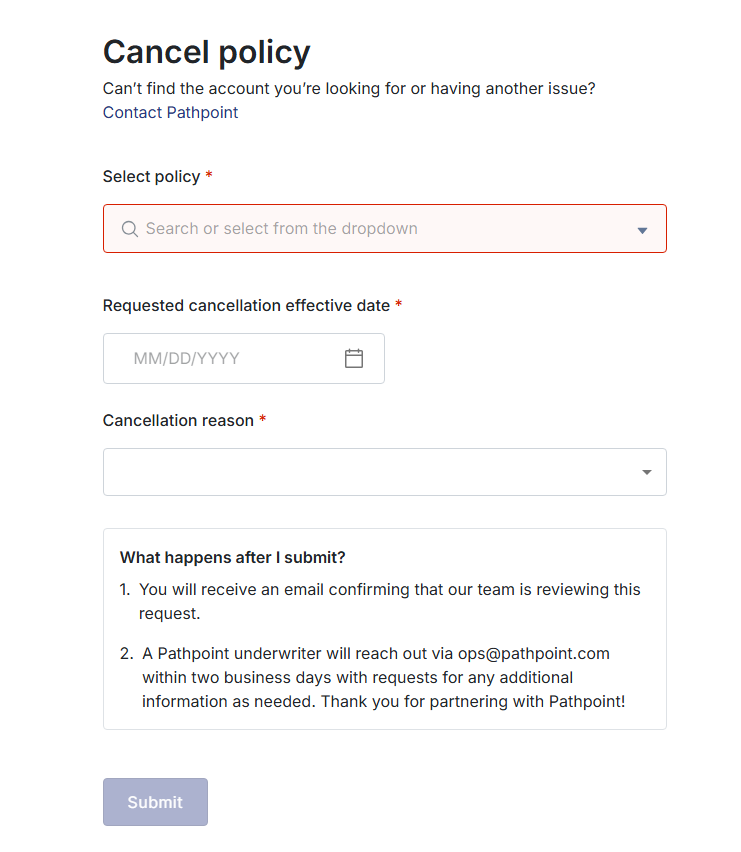
Task: Click the Cancel policy page heading
Action: click(x=206, y=52)
